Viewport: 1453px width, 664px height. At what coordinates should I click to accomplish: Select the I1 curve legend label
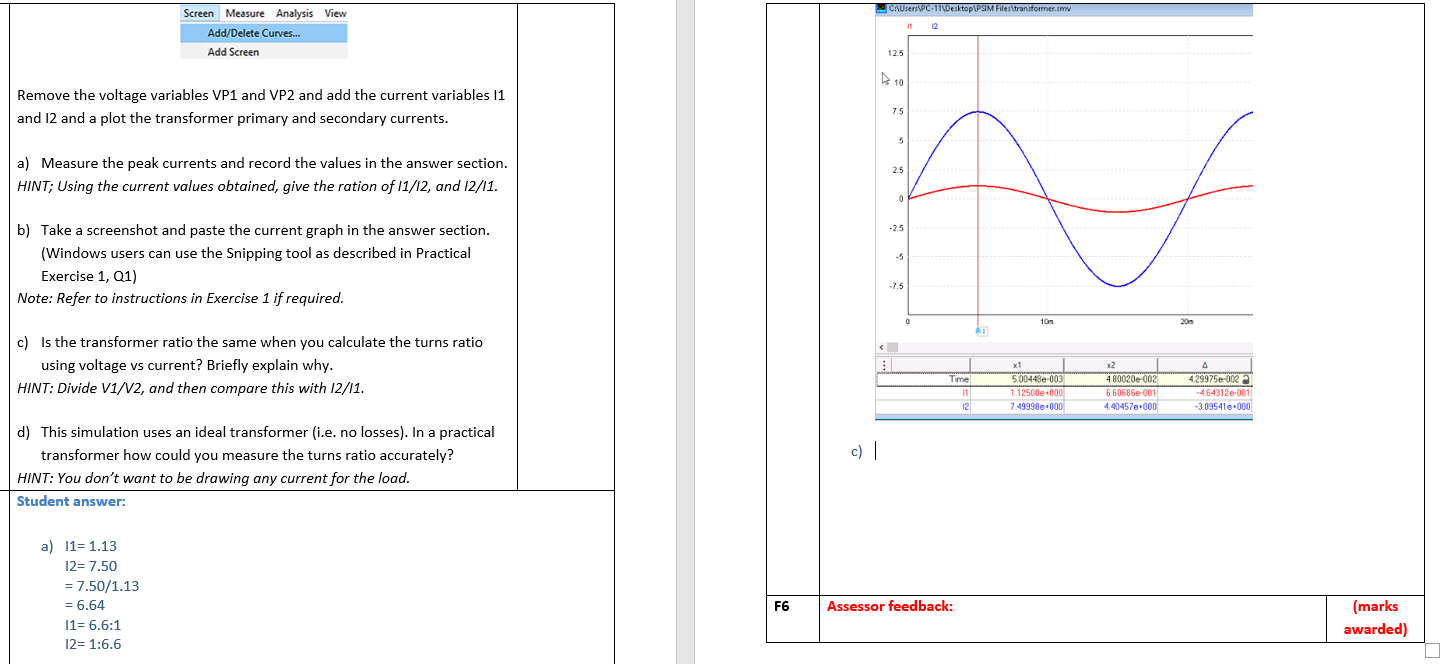click(909, 25)
